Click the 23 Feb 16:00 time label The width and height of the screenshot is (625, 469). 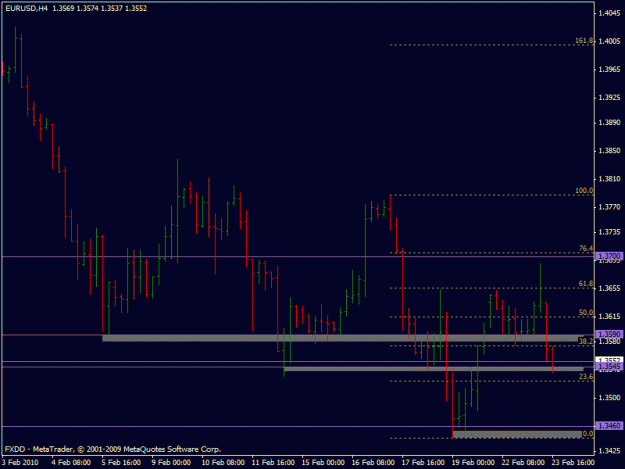pos(573,463)
